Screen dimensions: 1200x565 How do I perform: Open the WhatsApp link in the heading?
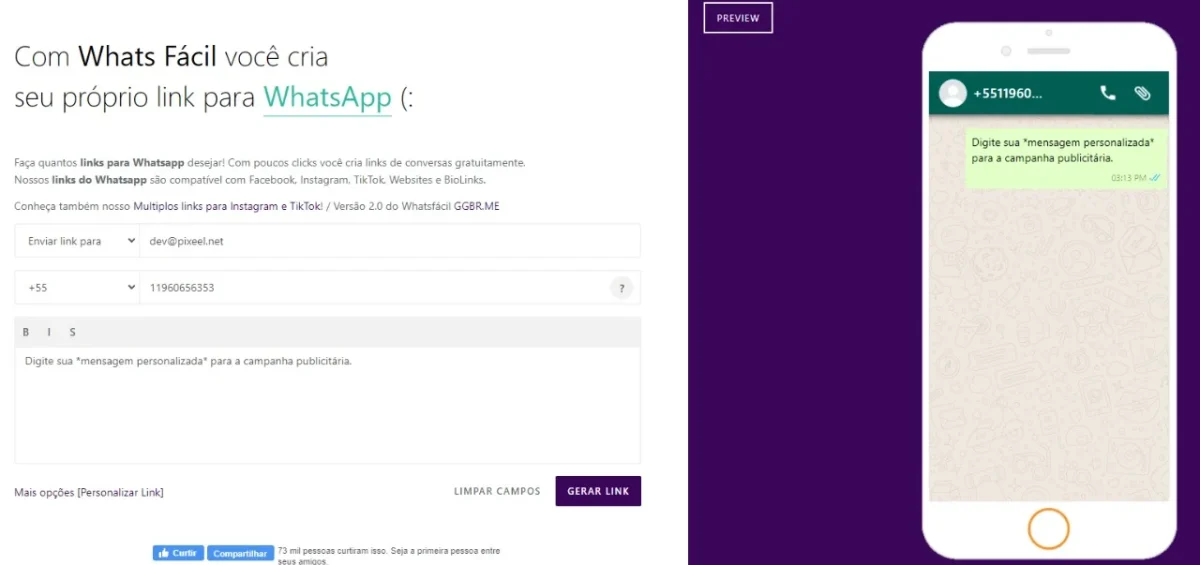click(327, 99)
